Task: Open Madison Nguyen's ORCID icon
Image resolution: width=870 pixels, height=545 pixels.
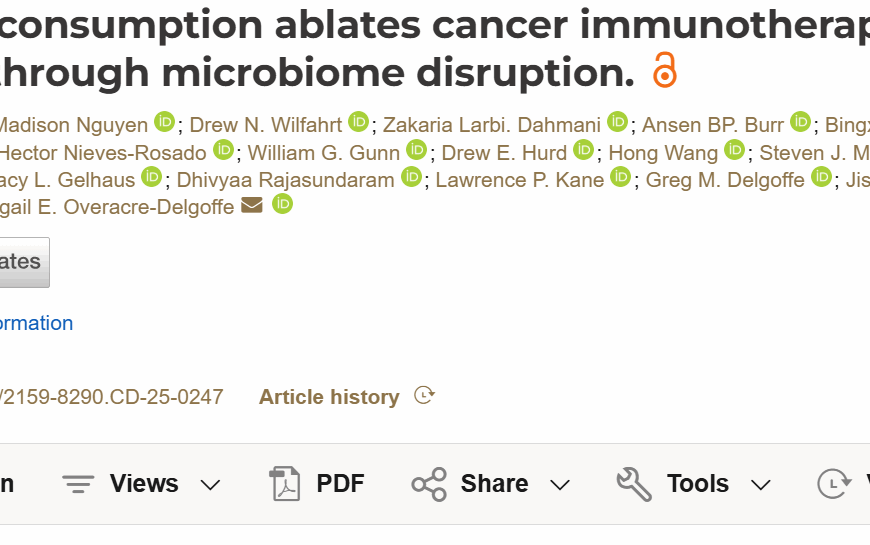Action: 164,122
